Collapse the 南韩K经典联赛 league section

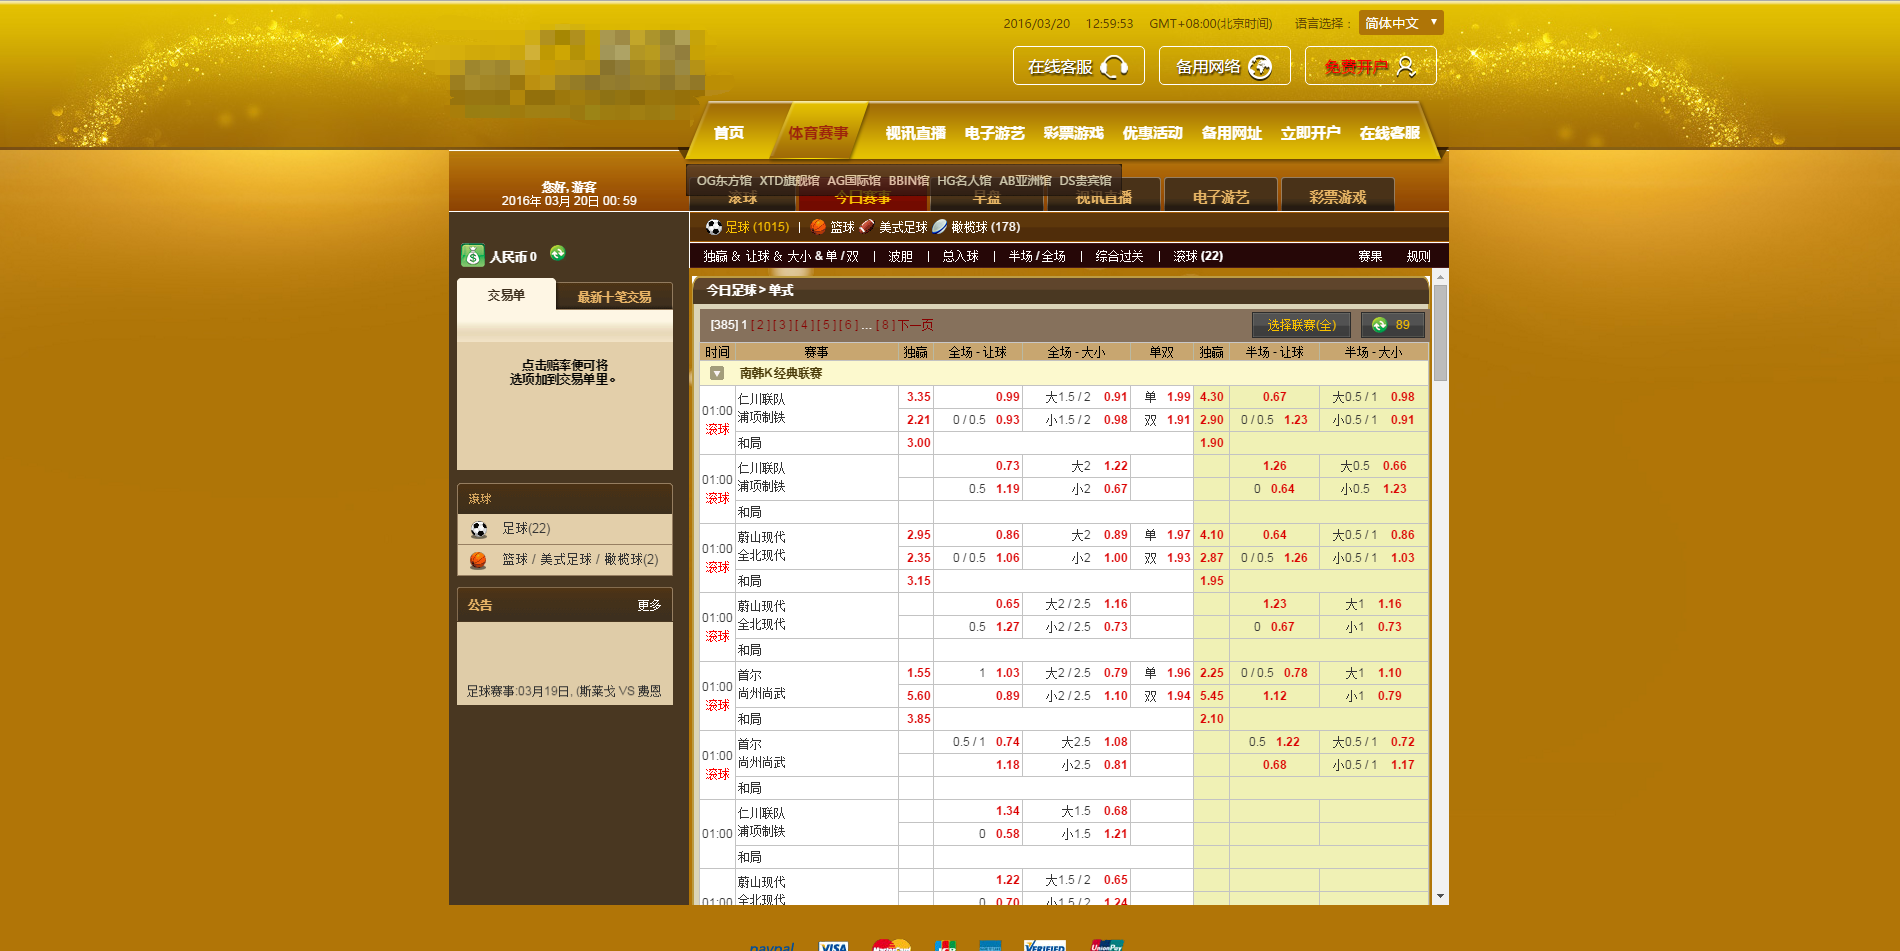717,373
